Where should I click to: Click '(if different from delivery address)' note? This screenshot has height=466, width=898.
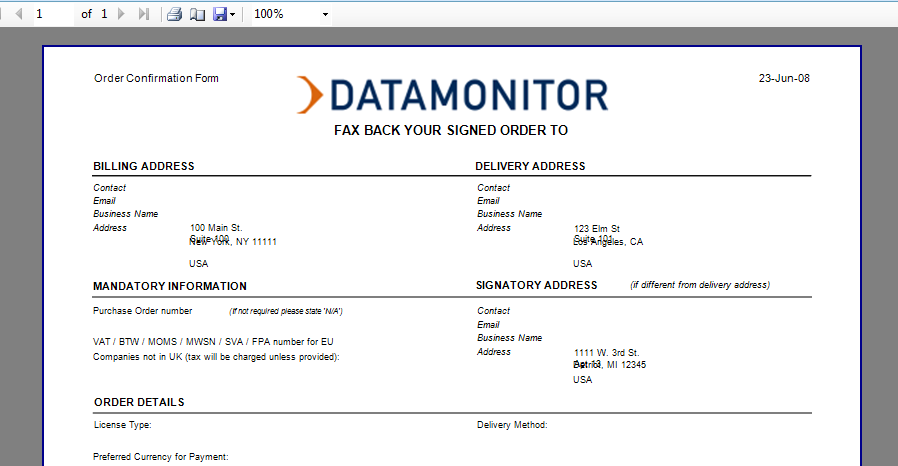click(700, 285)
